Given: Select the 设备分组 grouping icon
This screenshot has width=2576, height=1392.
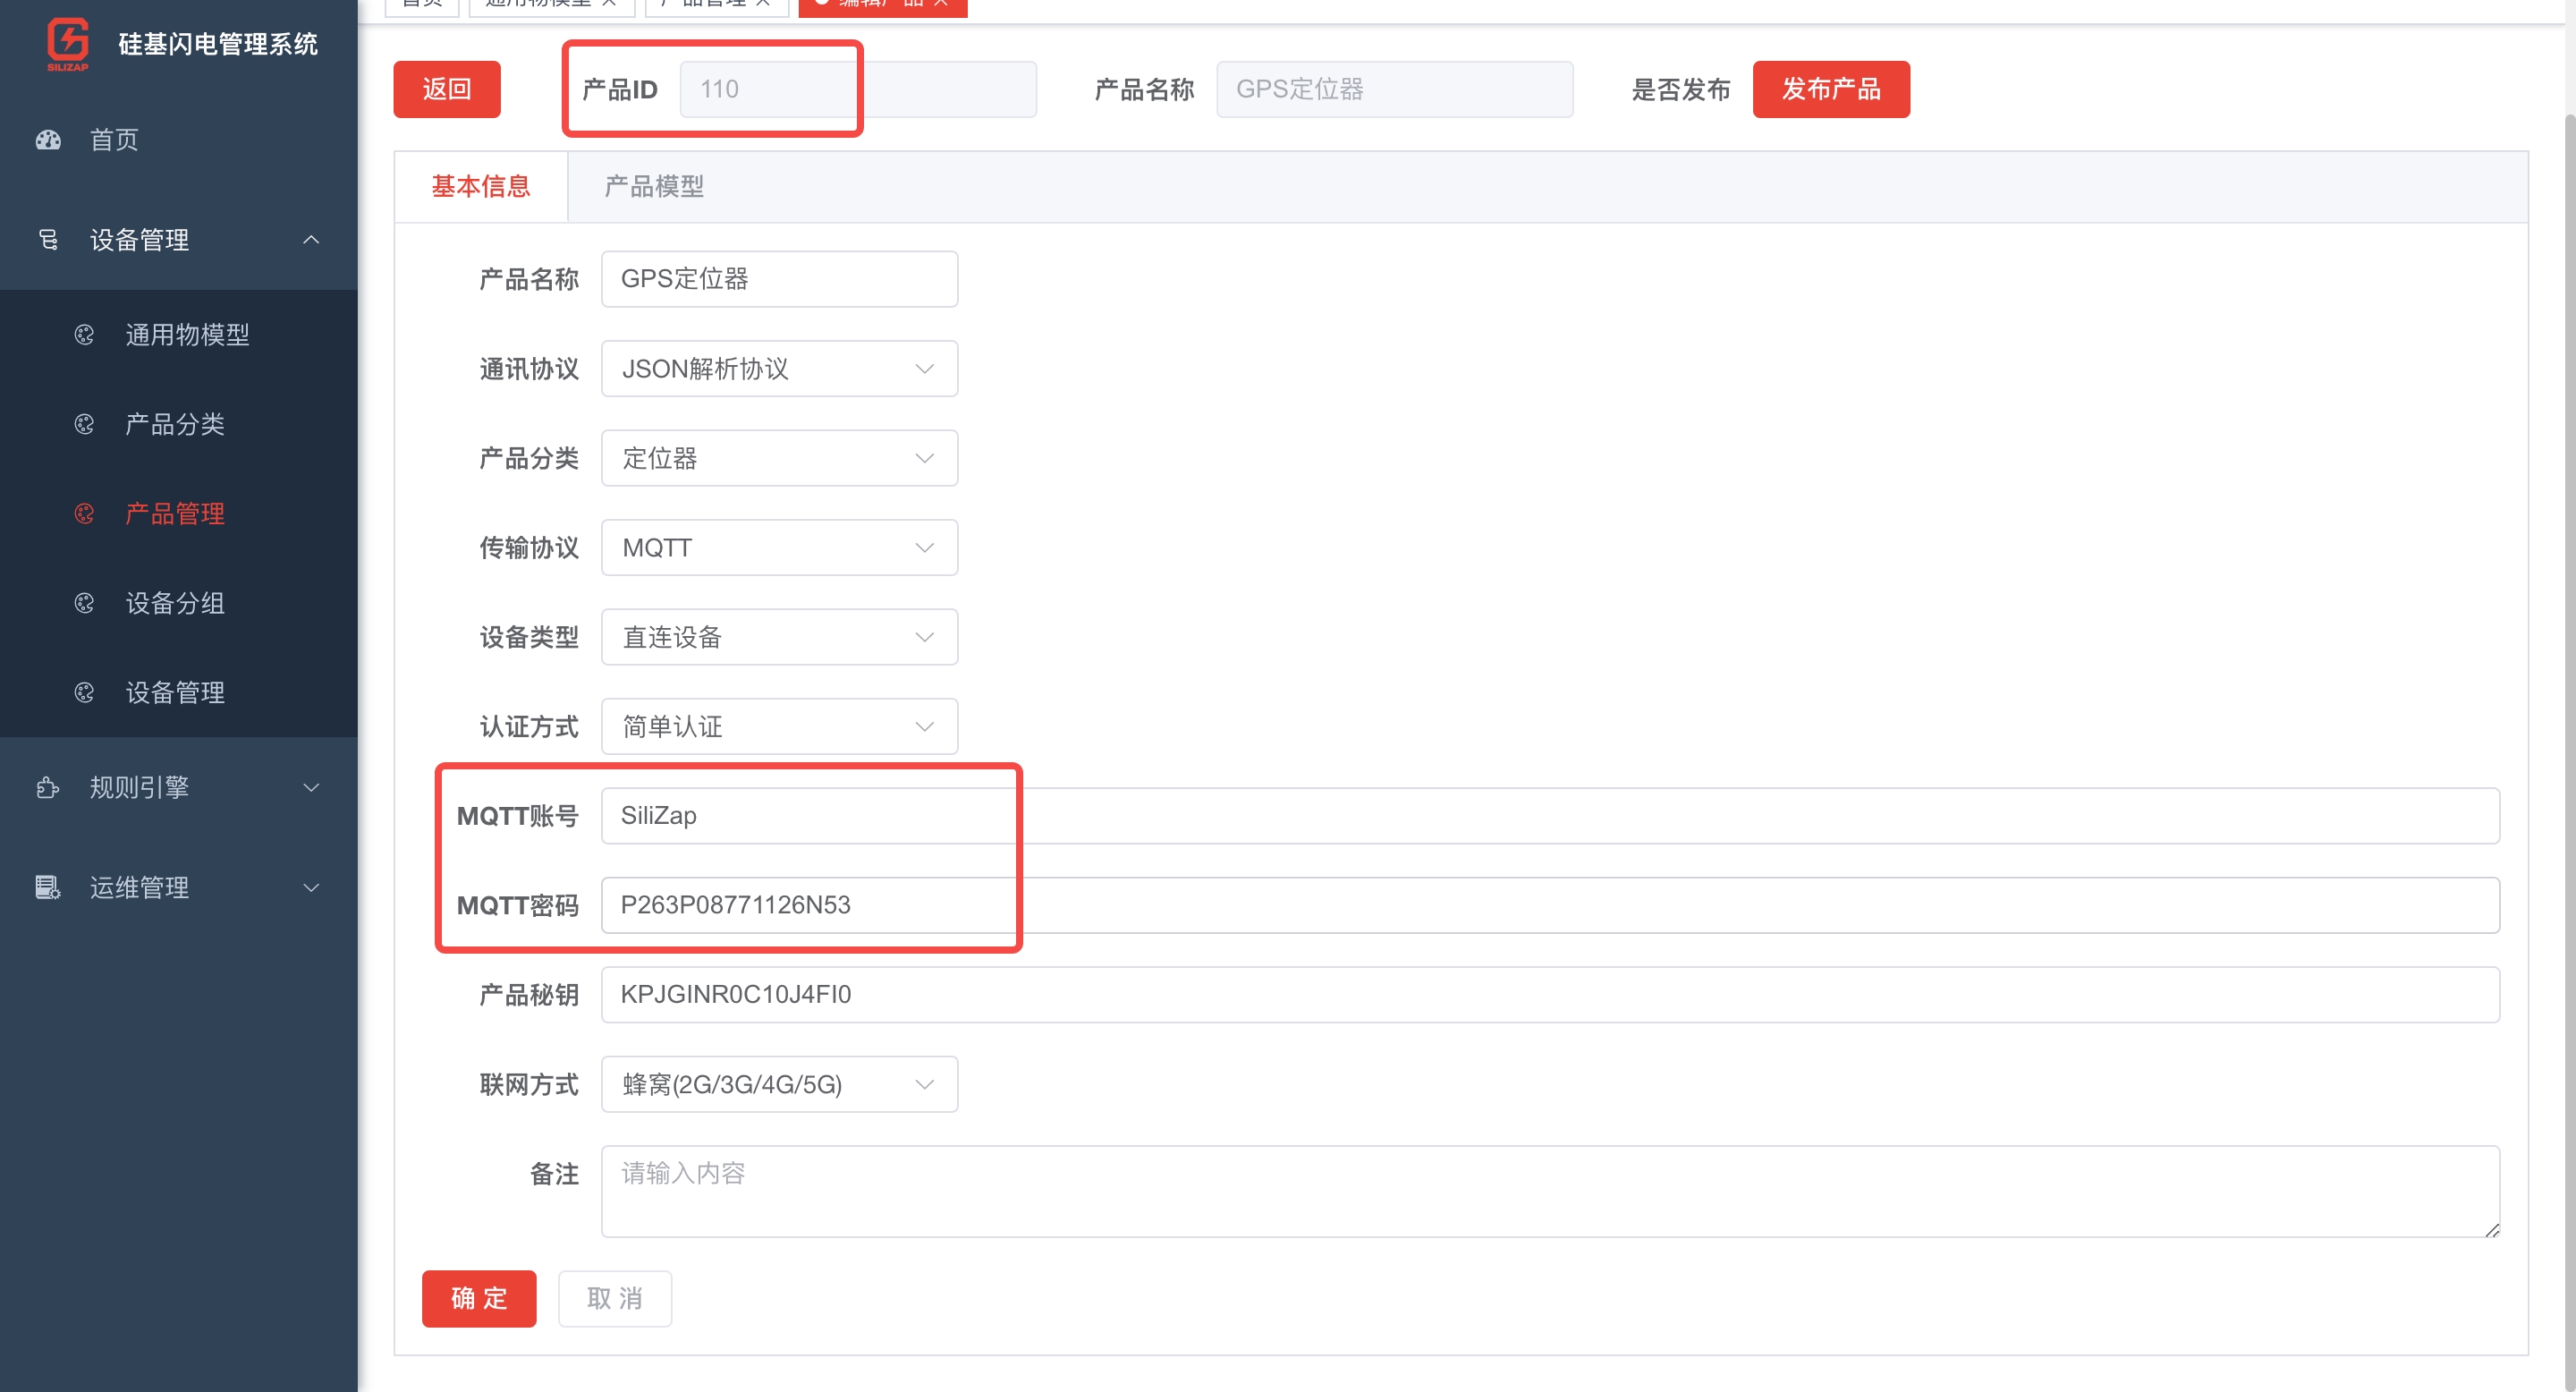Looking at the screenshot, I should (85, 603).
